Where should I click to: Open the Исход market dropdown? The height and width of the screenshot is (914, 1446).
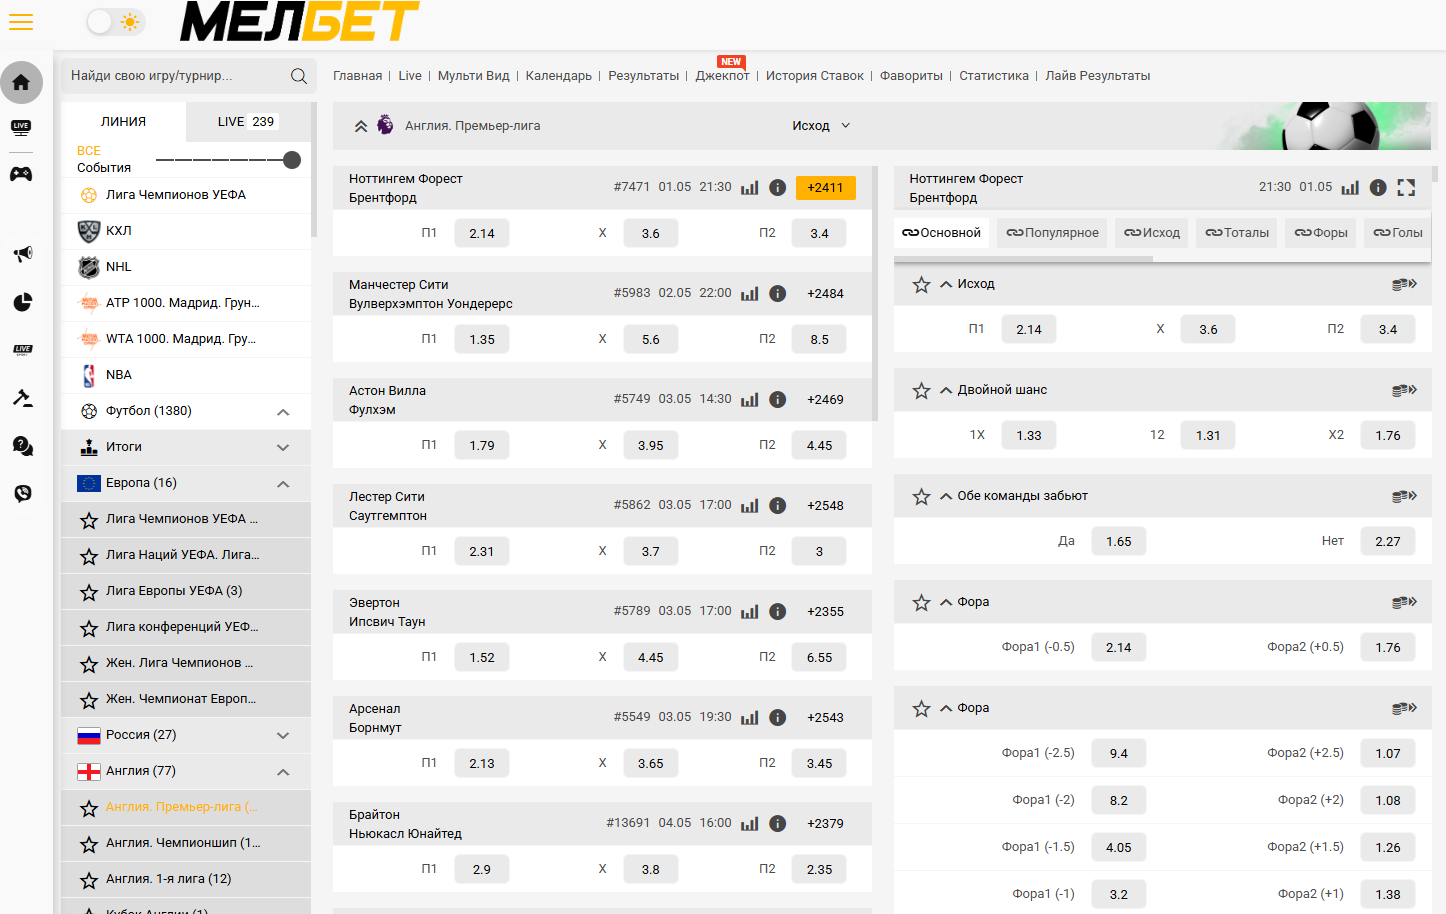(x=821, y=126)
